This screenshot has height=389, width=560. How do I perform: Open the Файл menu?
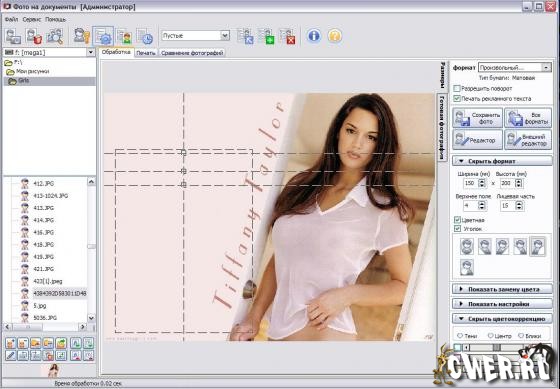coord(11,19)
